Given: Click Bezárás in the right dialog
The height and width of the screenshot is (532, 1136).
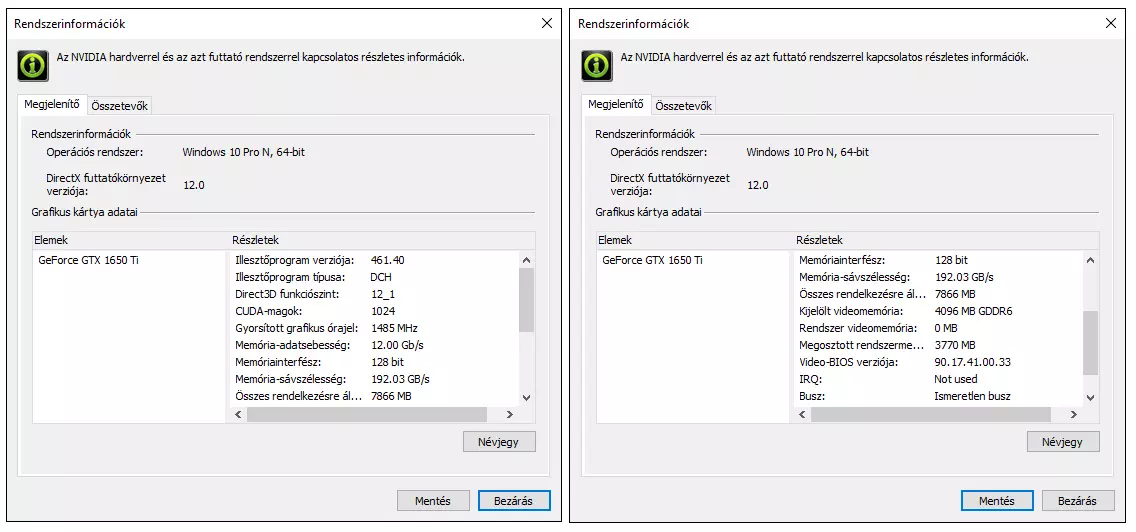Looking at the screenshot, I should pyautogui.click(x=1078, y=501).
